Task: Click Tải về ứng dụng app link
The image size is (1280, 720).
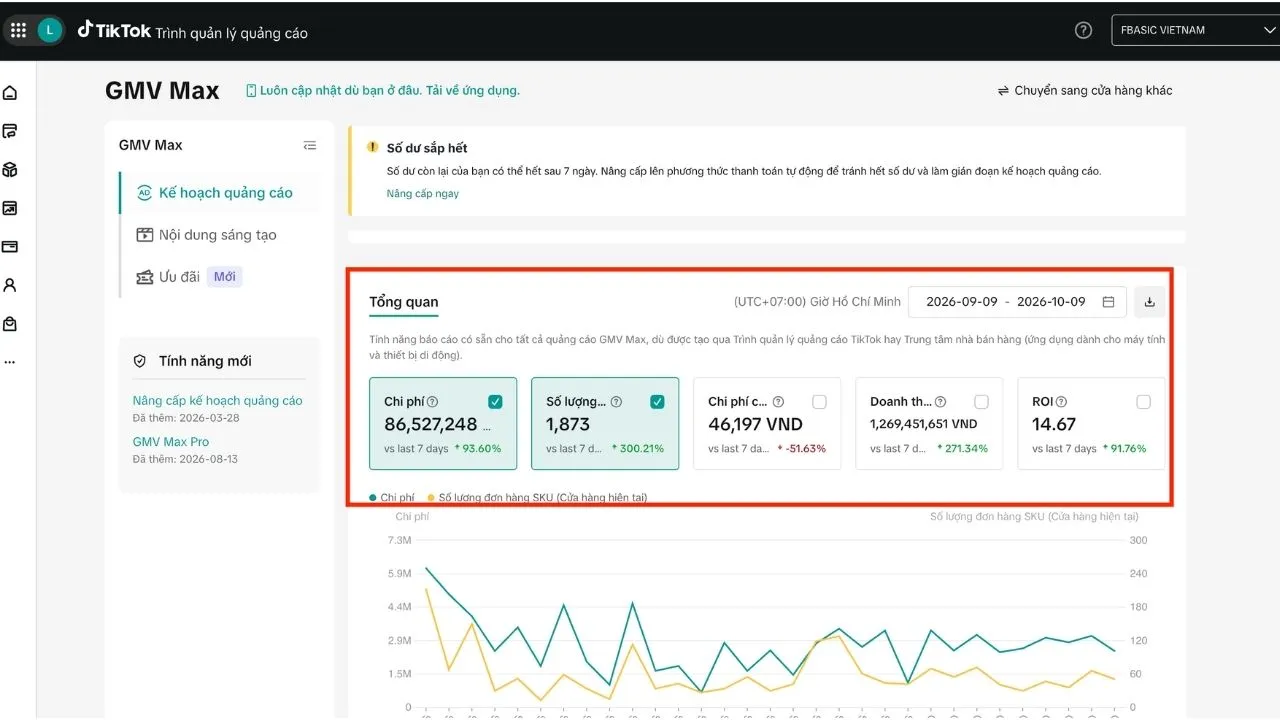Action: [475, 90]
